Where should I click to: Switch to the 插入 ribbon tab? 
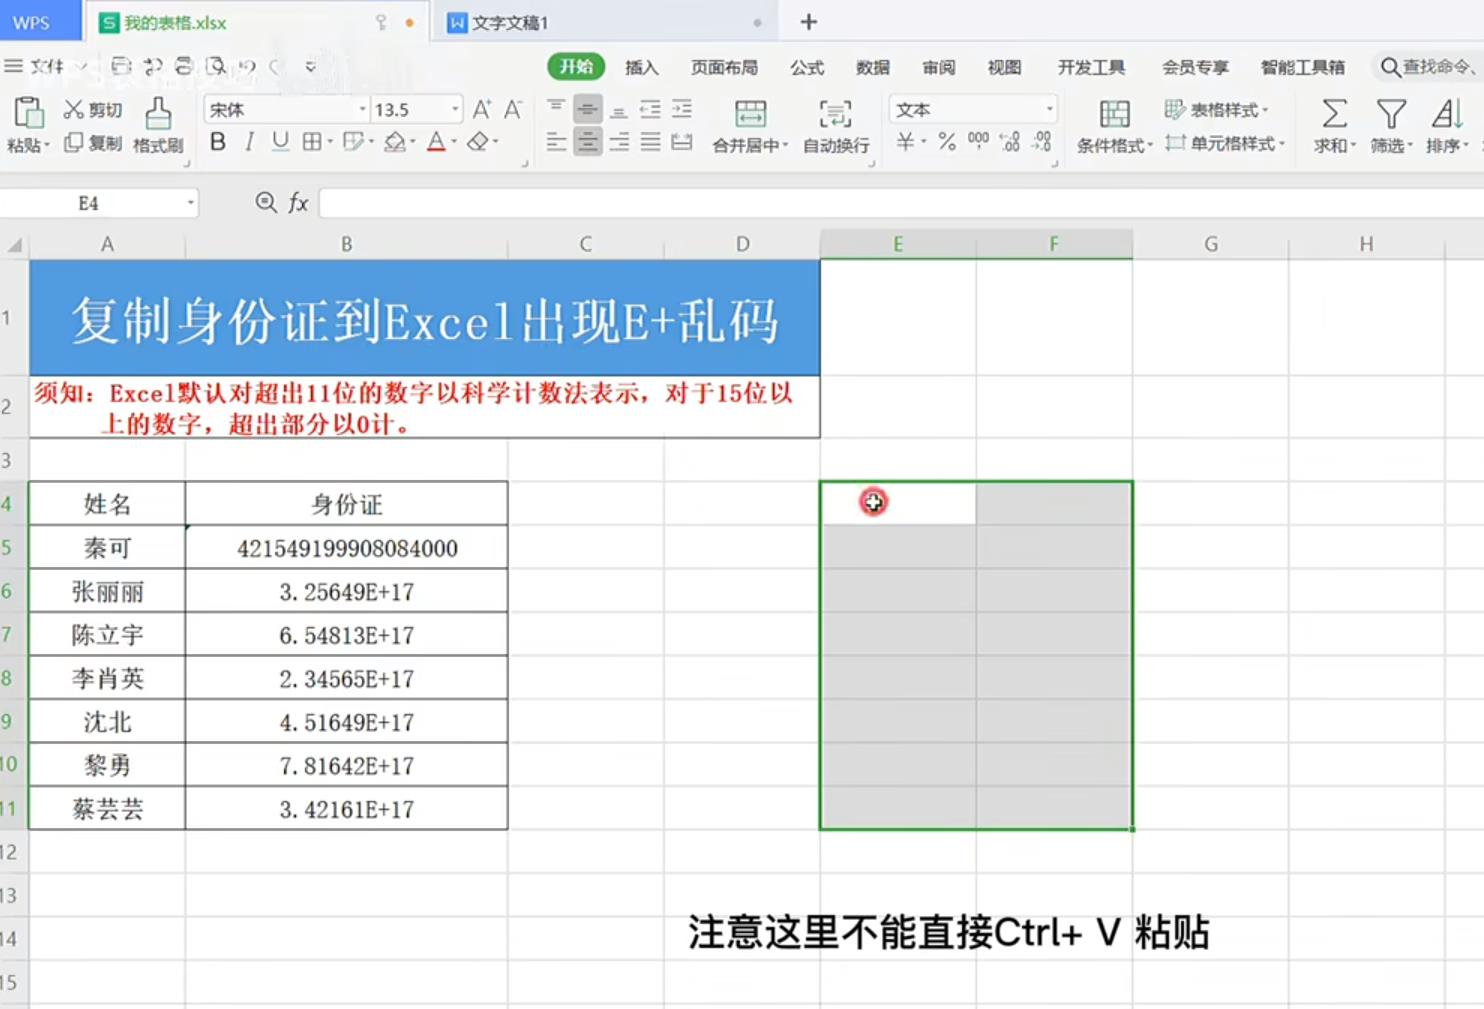(x=641, y=67)
